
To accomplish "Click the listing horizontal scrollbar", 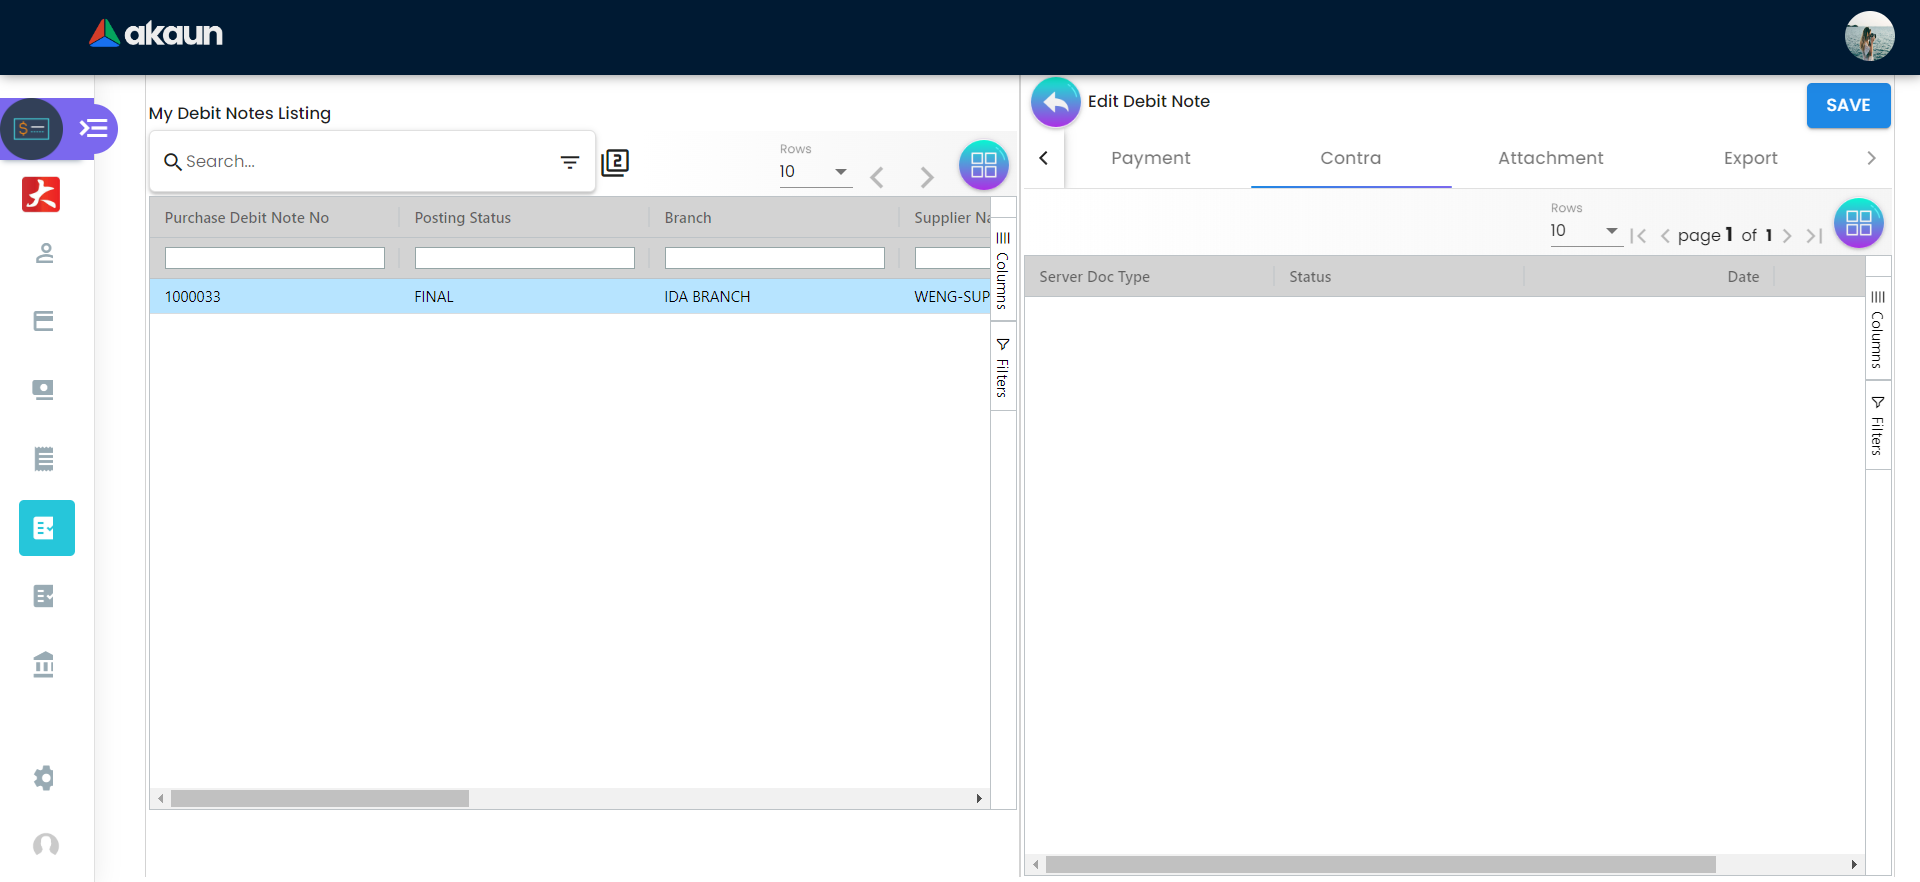I will coord(320,799).
